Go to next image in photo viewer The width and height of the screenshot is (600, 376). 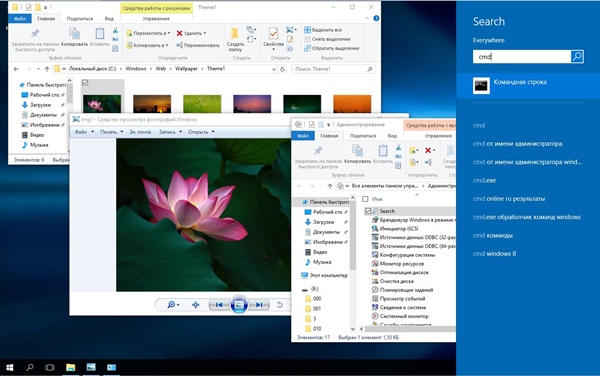click(259, 304)
